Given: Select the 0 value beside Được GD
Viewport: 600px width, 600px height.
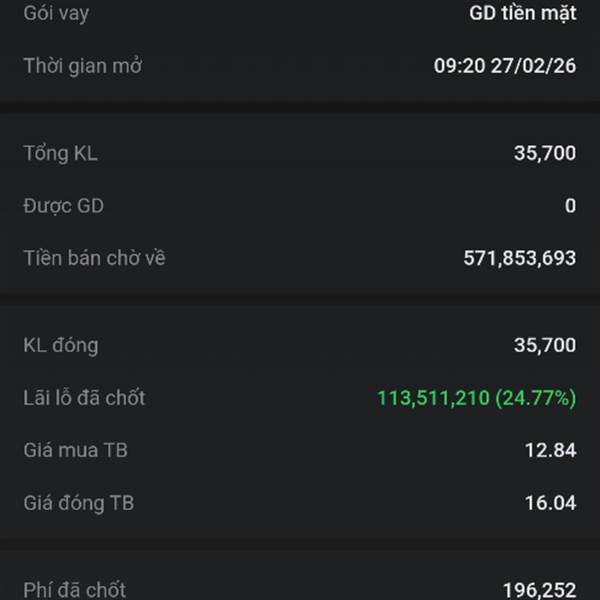Looking at the screenshot, I should coord(570,206).
